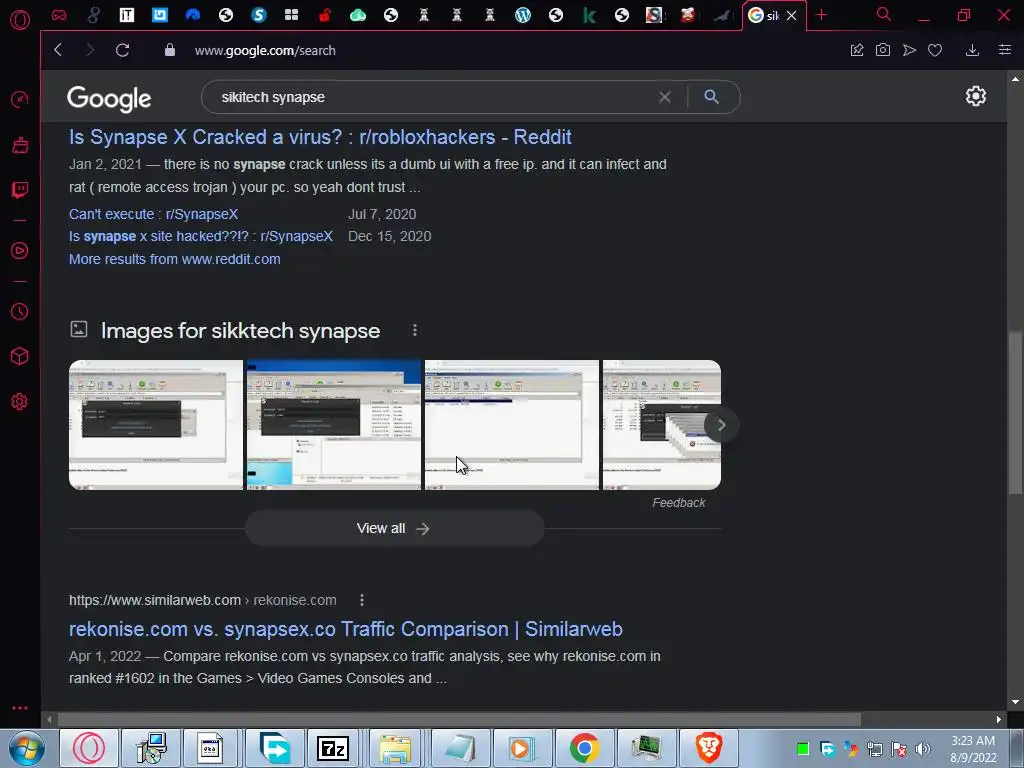Open More results from www.reddit.com
This screenshot has width=1024, height=768.
(174, 259)
